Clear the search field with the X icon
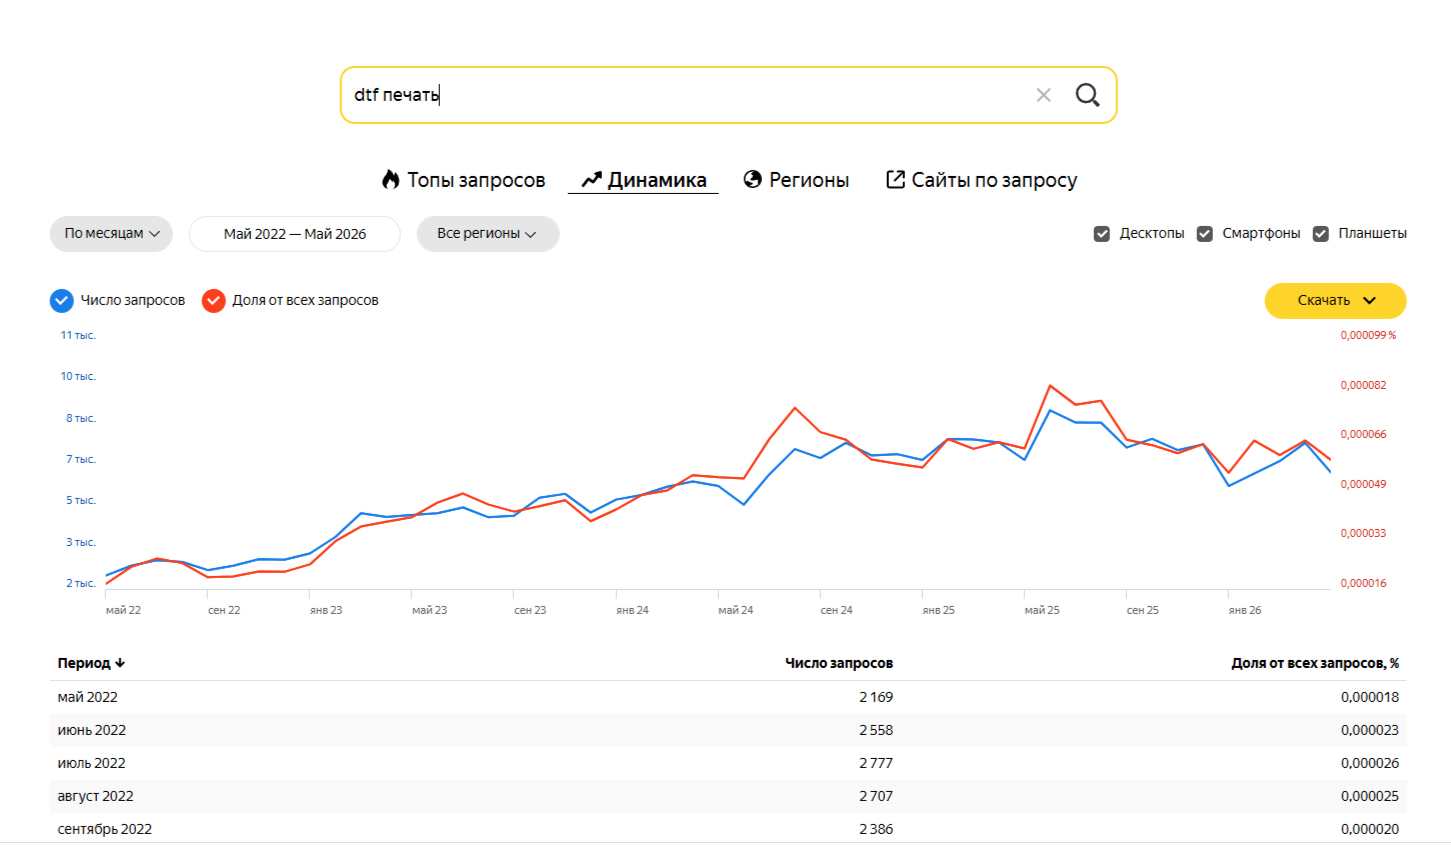1451x848 pixels. coord(1043,95)
